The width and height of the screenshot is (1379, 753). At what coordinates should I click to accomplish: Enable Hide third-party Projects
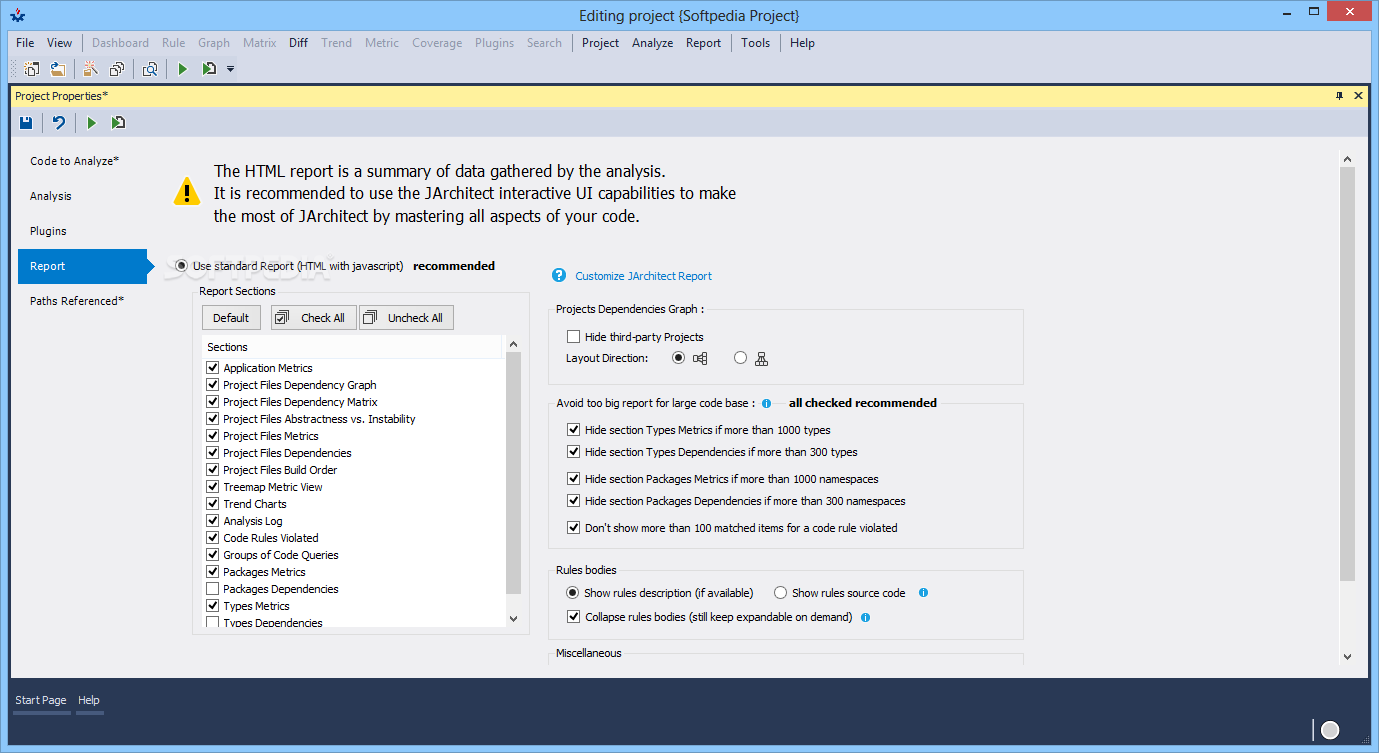[x=573, y=337]
